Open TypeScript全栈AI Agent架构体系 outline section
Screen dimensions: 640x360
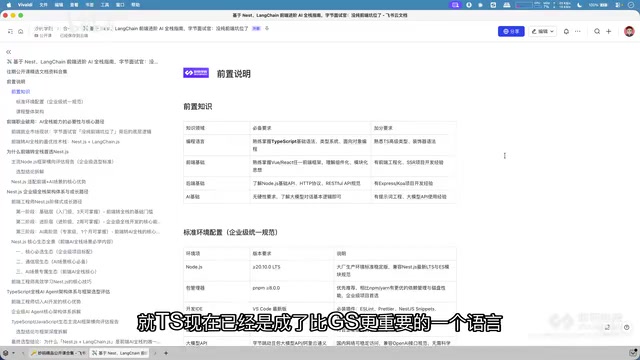point(58,291)
